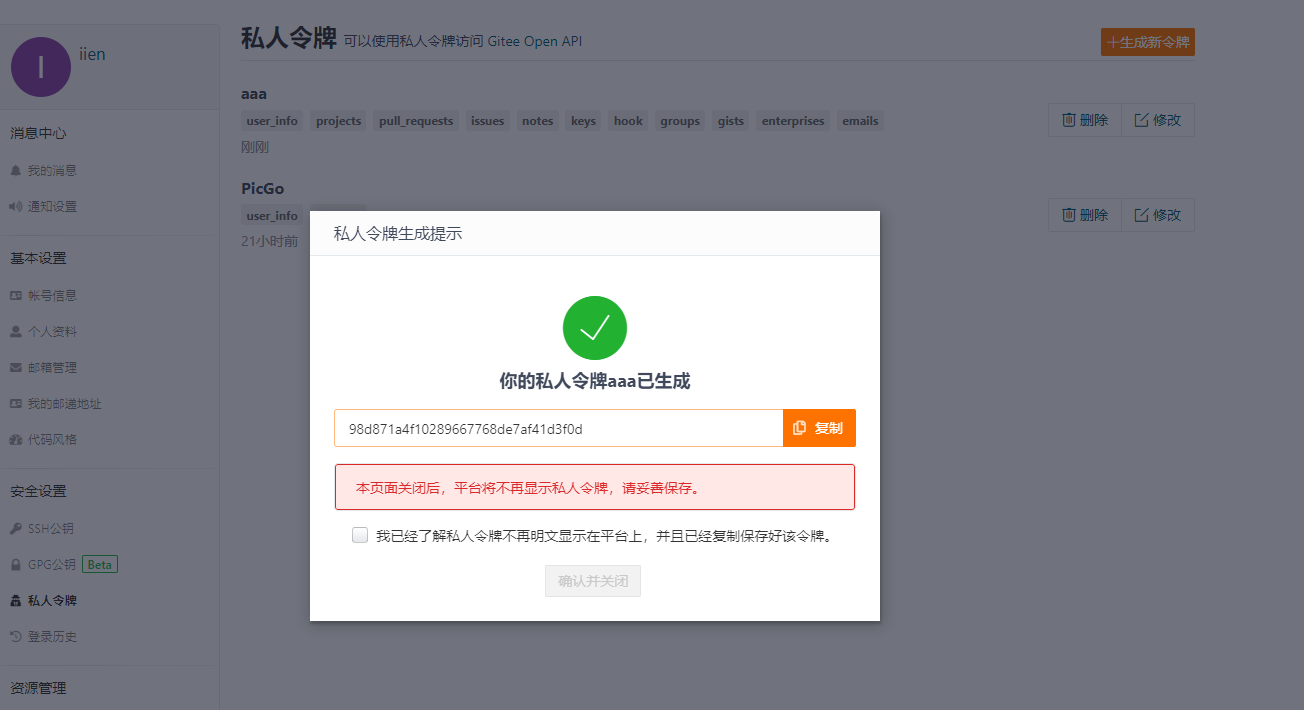Open SSH公钥 in sidebar
The height and width of the screenshot is (710, 1304).
pos(51,528)
